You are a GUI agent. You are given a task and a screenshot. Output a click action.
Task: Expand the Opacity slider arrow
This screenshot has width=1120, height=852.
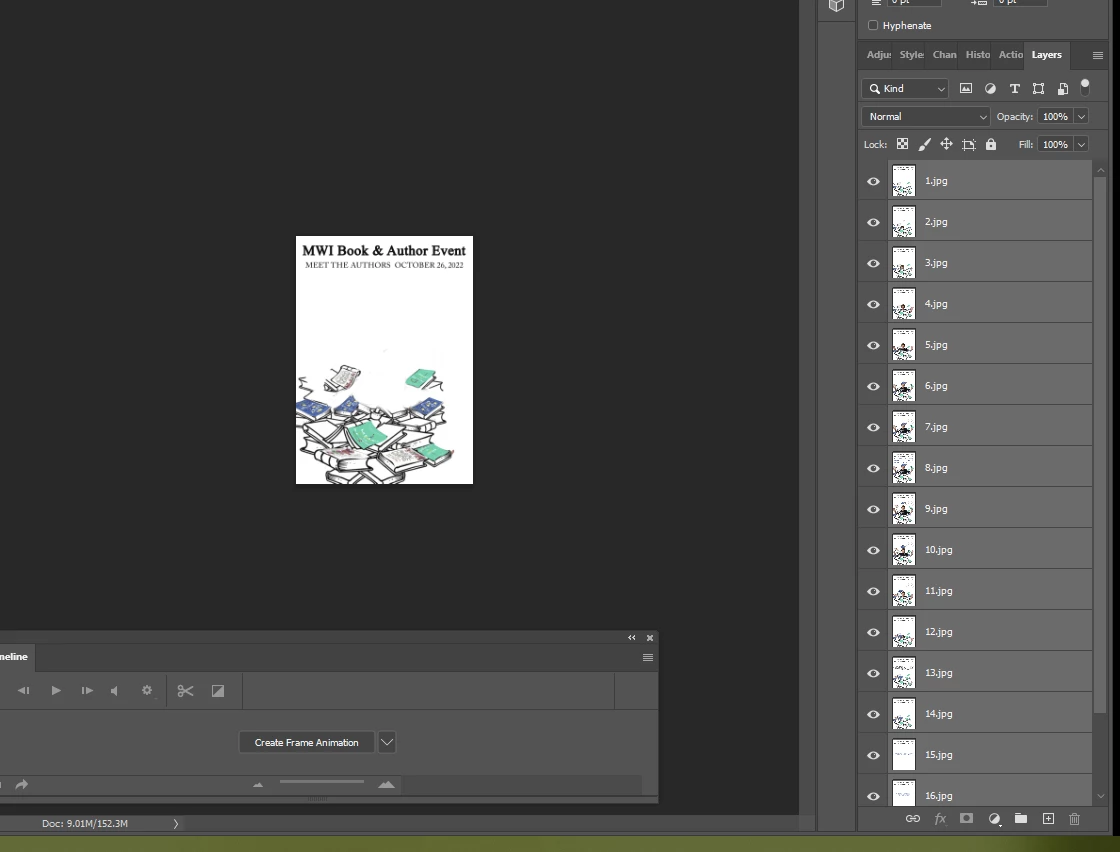[x=1081, y=116]
